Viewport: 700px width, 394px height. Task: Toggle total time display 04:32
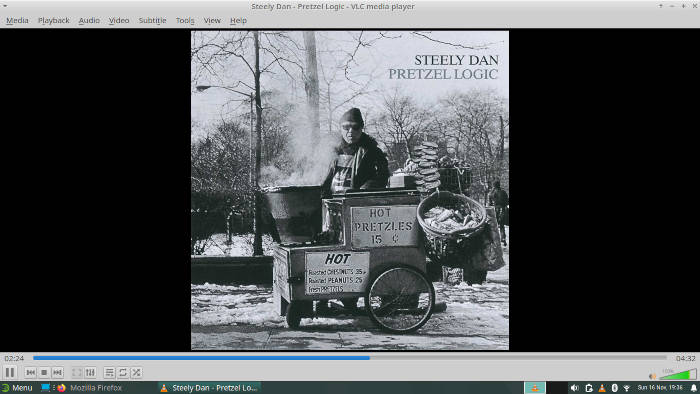click(x=685, y=358)
